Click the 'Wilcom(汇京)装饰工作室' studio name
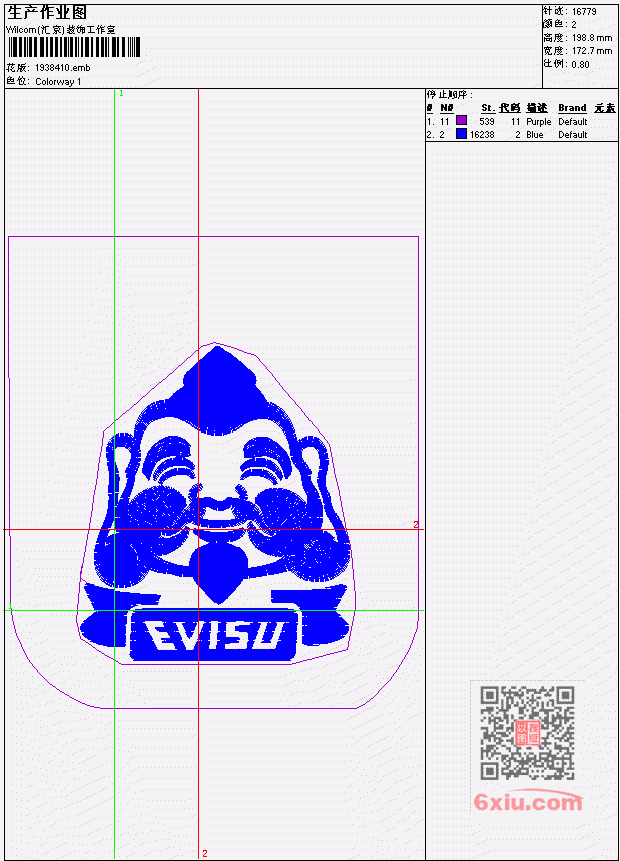 pos(60,30)
